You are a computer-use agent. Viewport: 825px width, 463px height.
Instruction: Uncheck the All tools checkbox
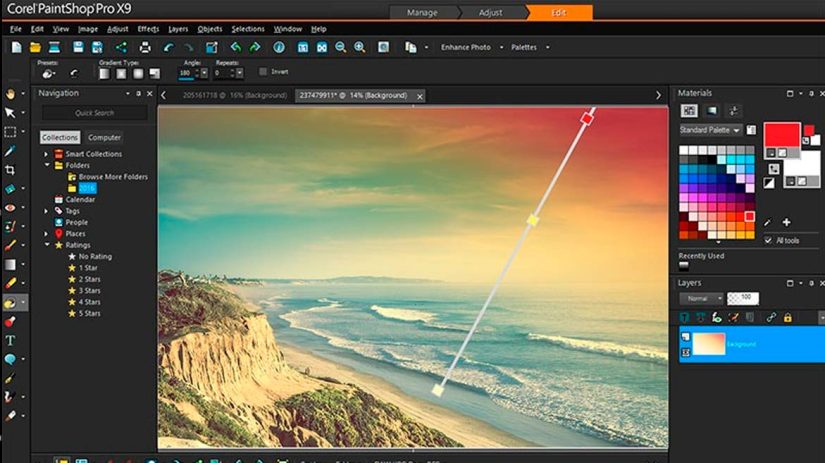[768, 240]
